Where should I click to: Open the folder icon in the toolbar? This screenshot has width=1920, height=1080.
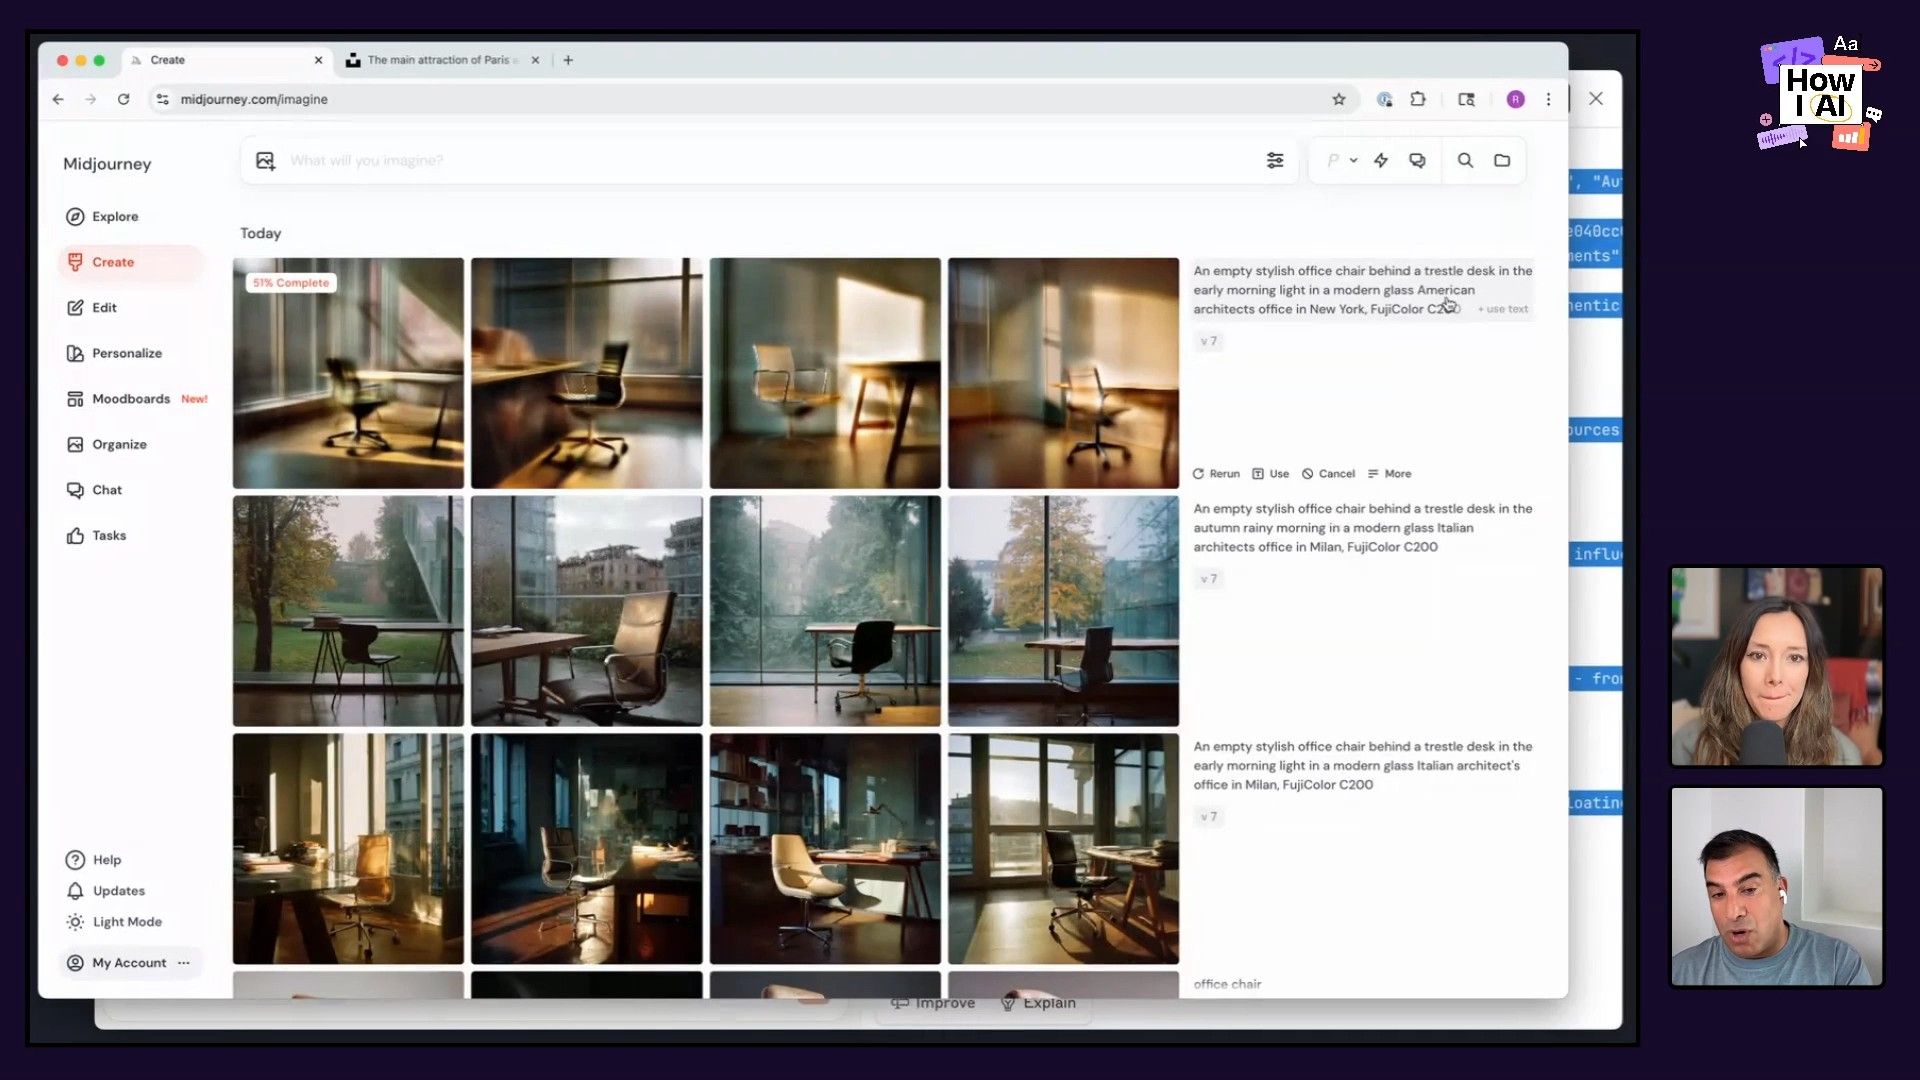click(x=1502, y=160)
